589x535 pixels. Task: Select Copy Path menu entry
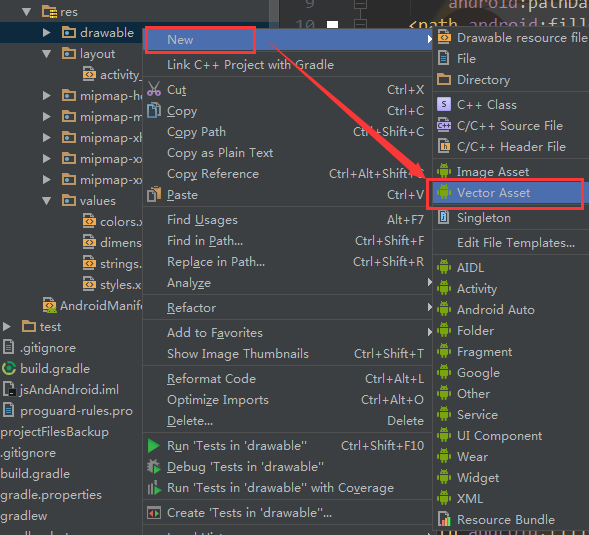click(x=288, y=132)
